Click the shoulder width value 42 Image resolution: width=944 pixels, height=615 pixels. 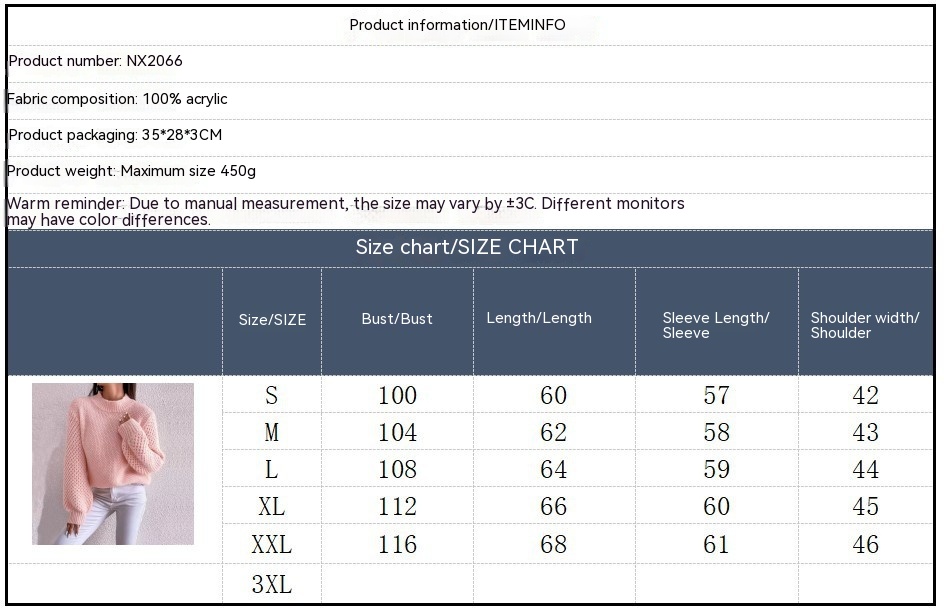click(865, 396)
